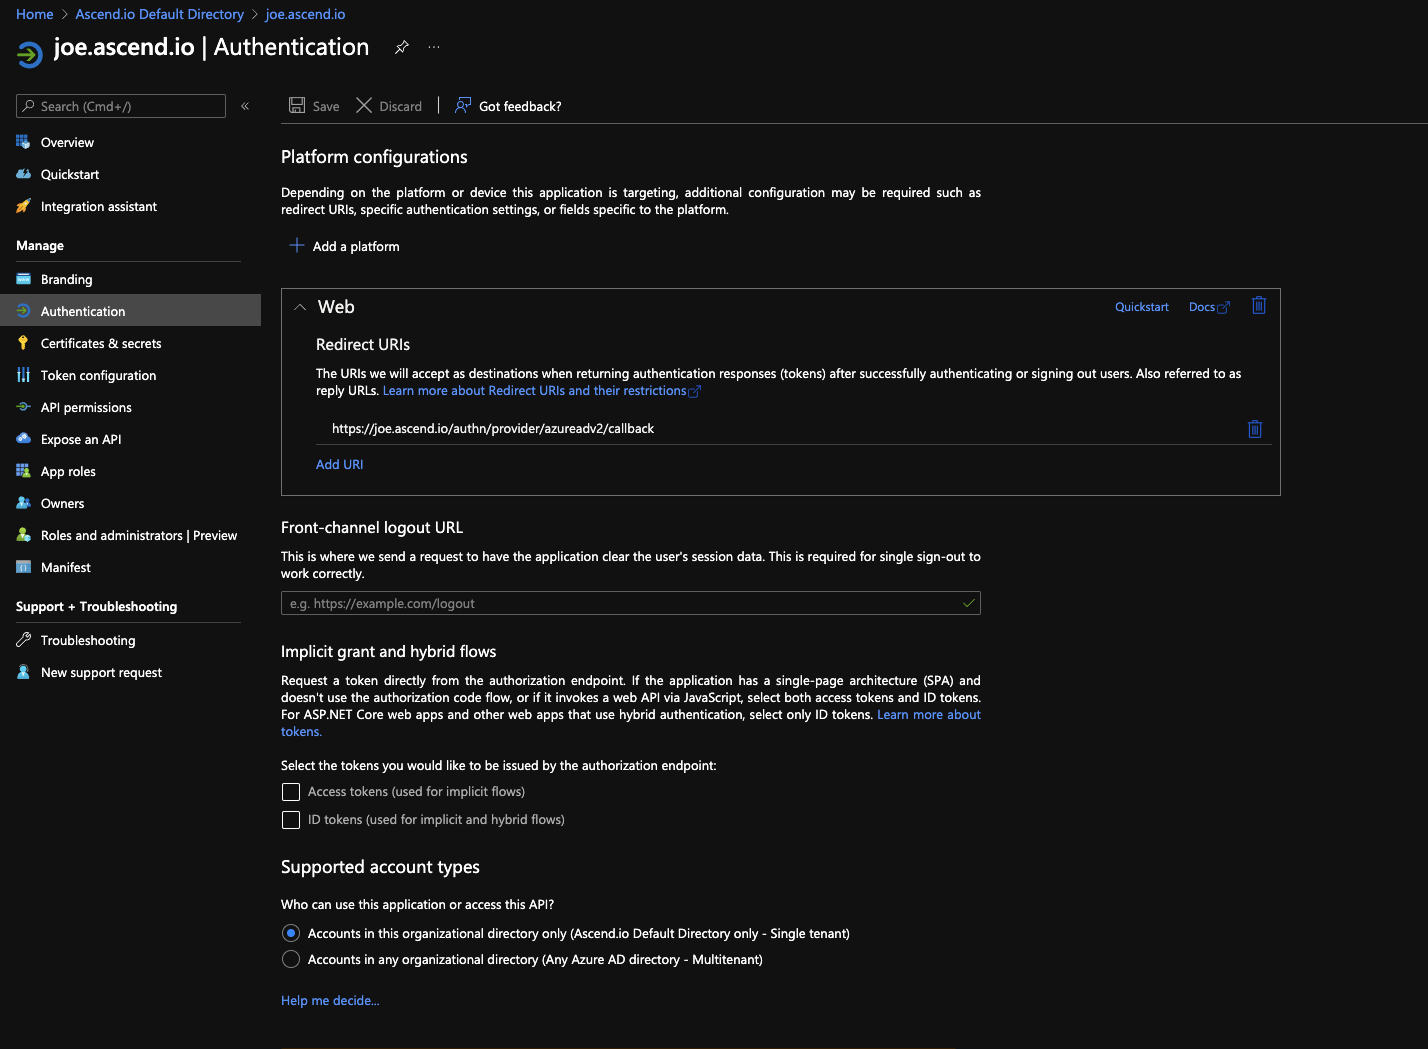Open the Docs link in the Web section
The height and width of the screenshot is (1049, 1428).
click(x=1209, y=307)
